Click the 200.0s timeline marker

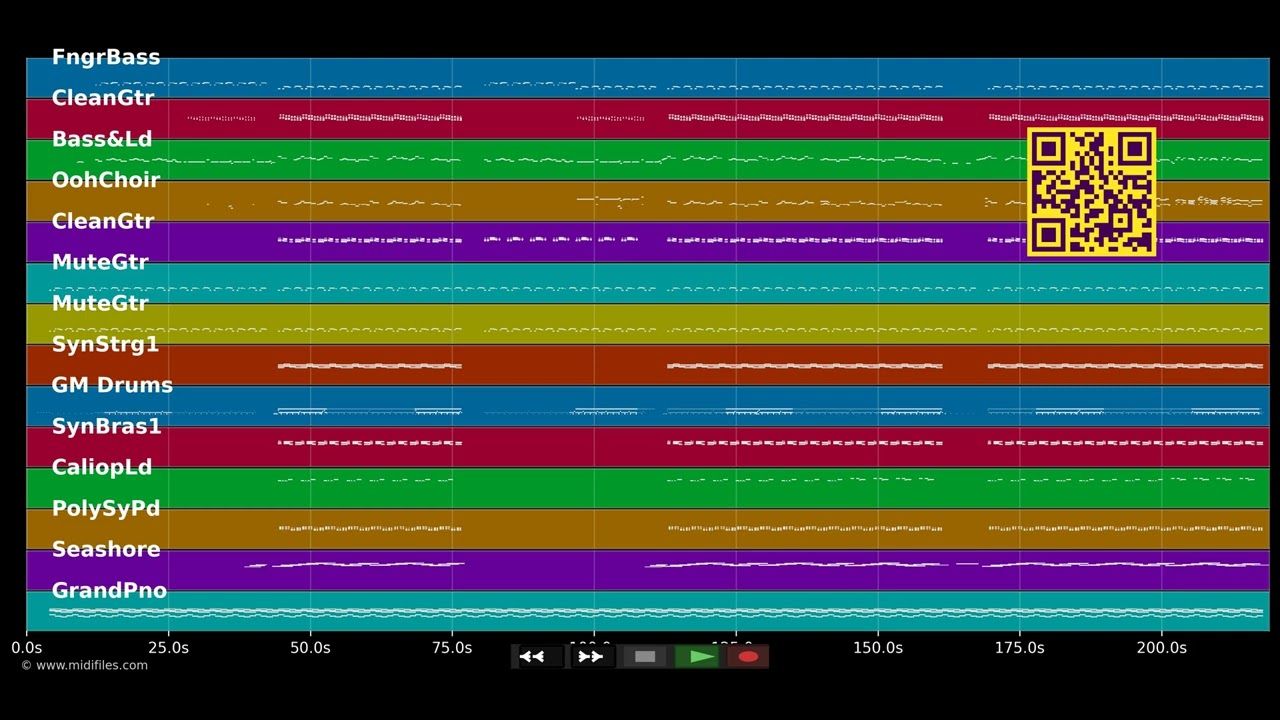(x=1162, y=648)
